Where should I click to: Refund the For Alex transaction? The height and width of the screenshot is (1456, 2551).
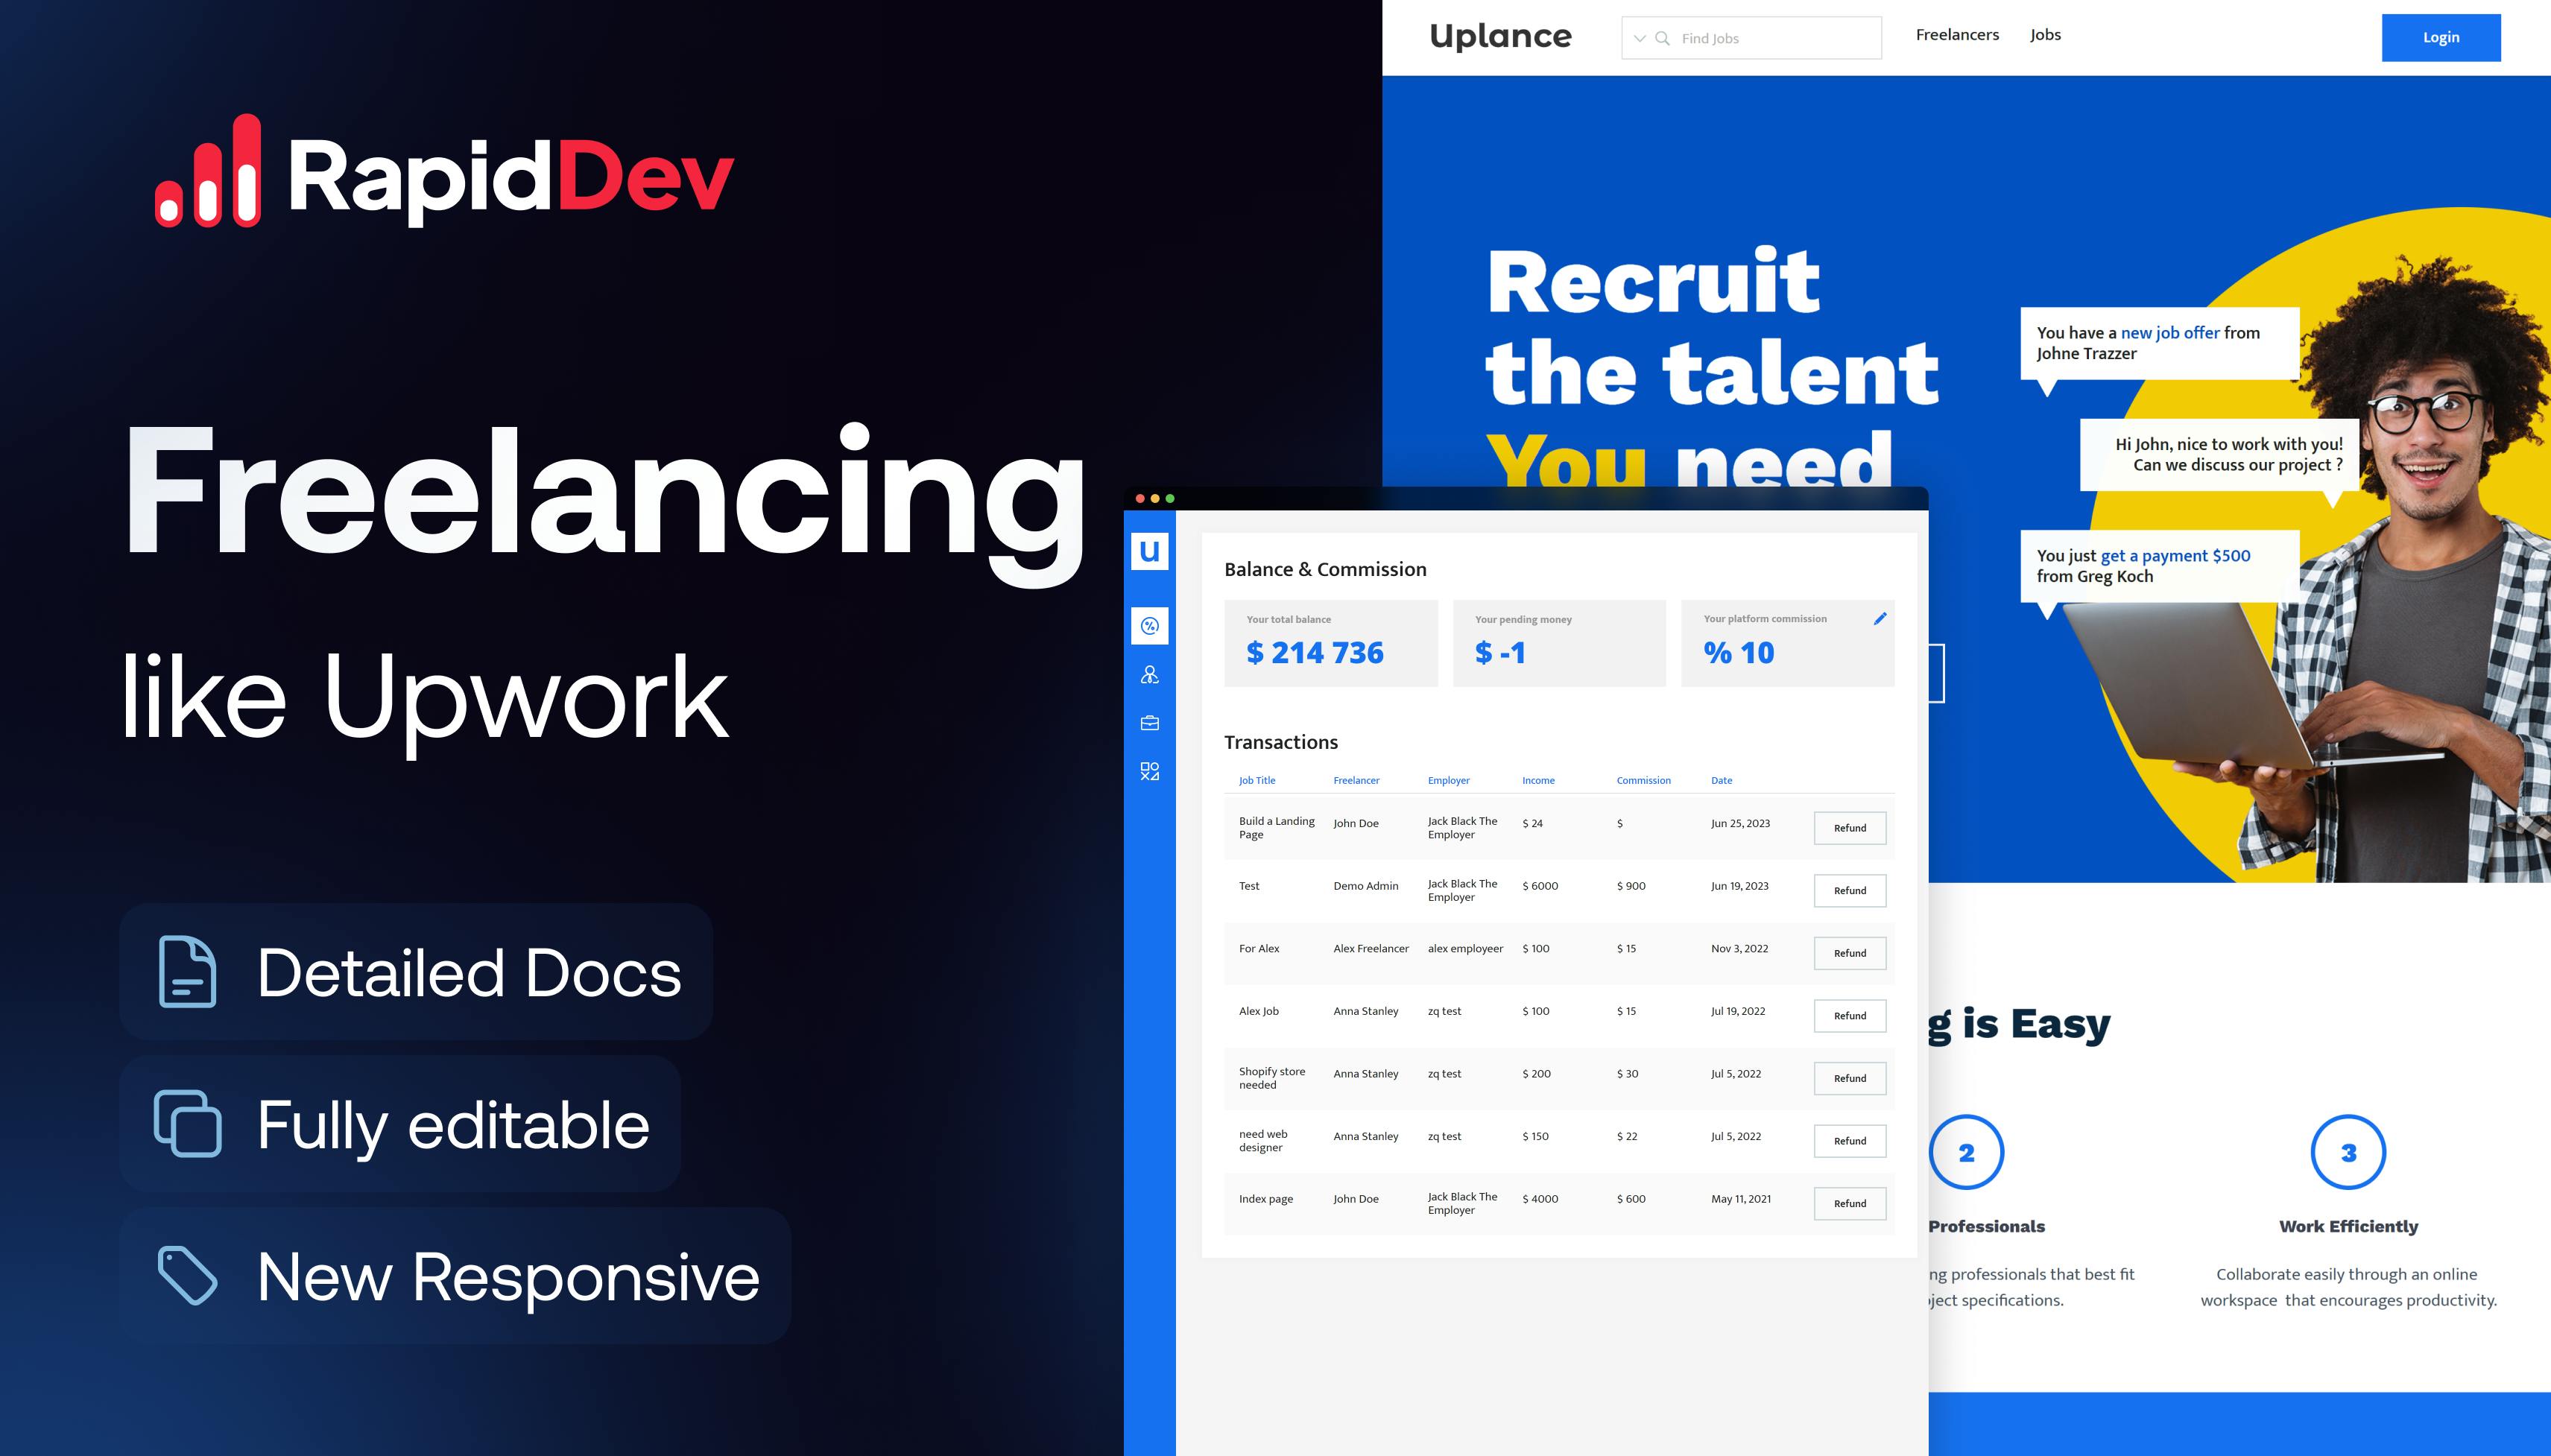(1850, 953)
